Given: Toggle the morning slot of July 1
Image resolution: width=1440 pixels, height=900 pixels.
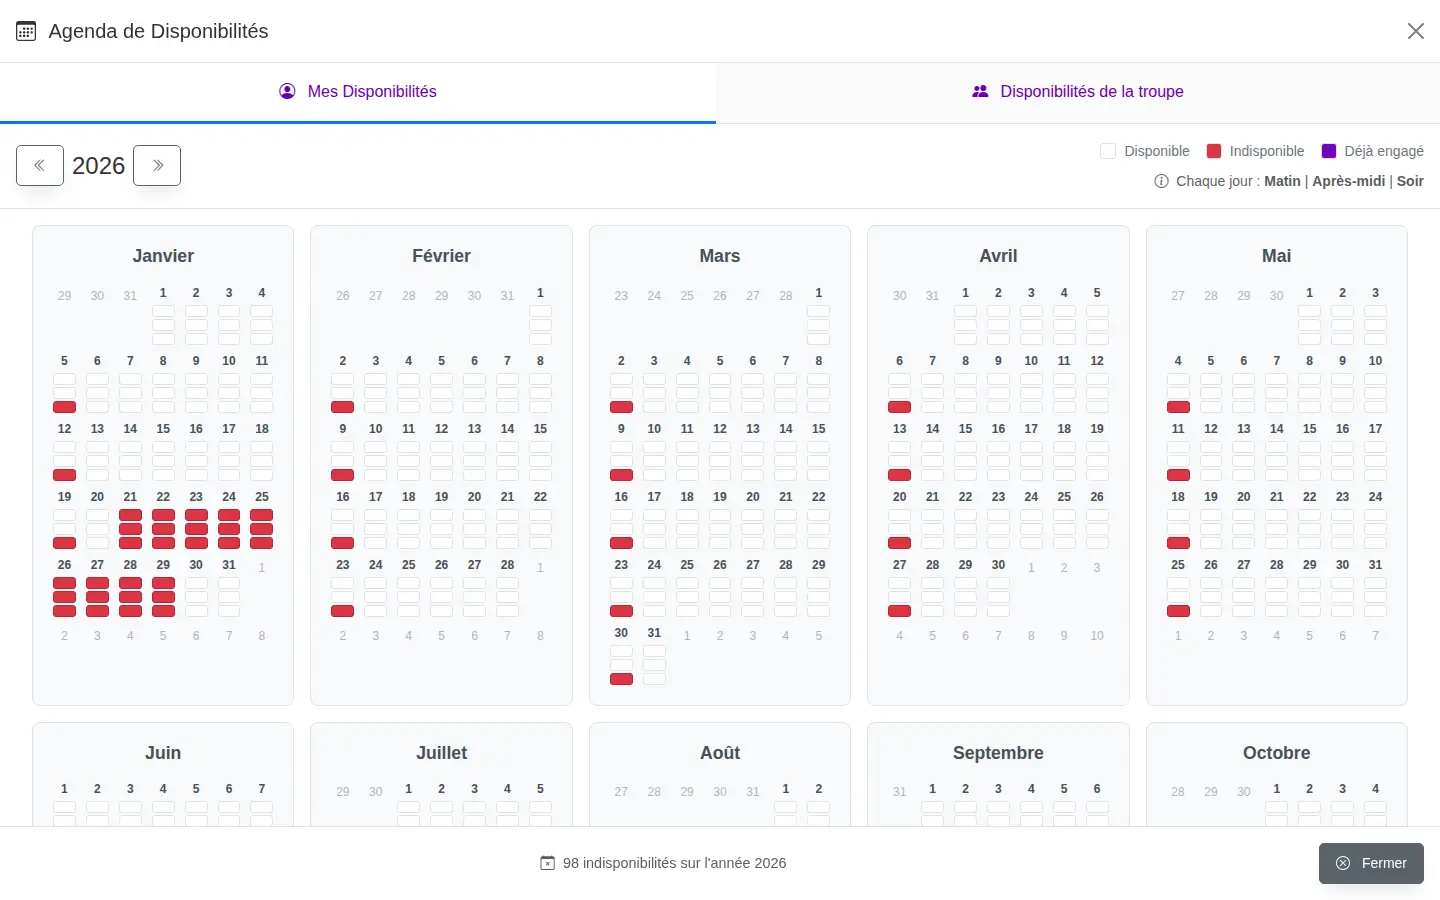Looking at the screenshot, I should coord(408,807).
